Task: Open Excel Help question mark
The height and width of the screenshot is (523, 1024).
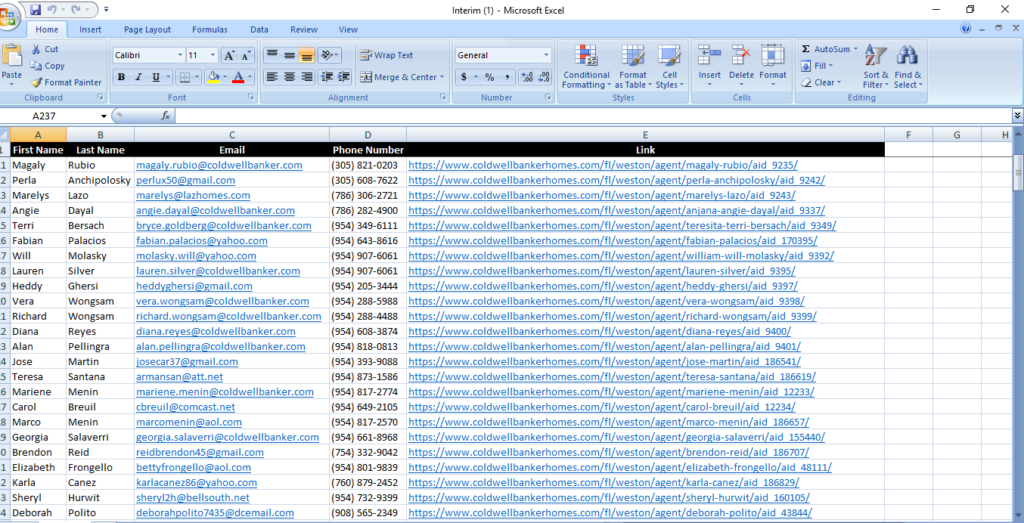Action: pyautogui.click(x=965, y=29)
